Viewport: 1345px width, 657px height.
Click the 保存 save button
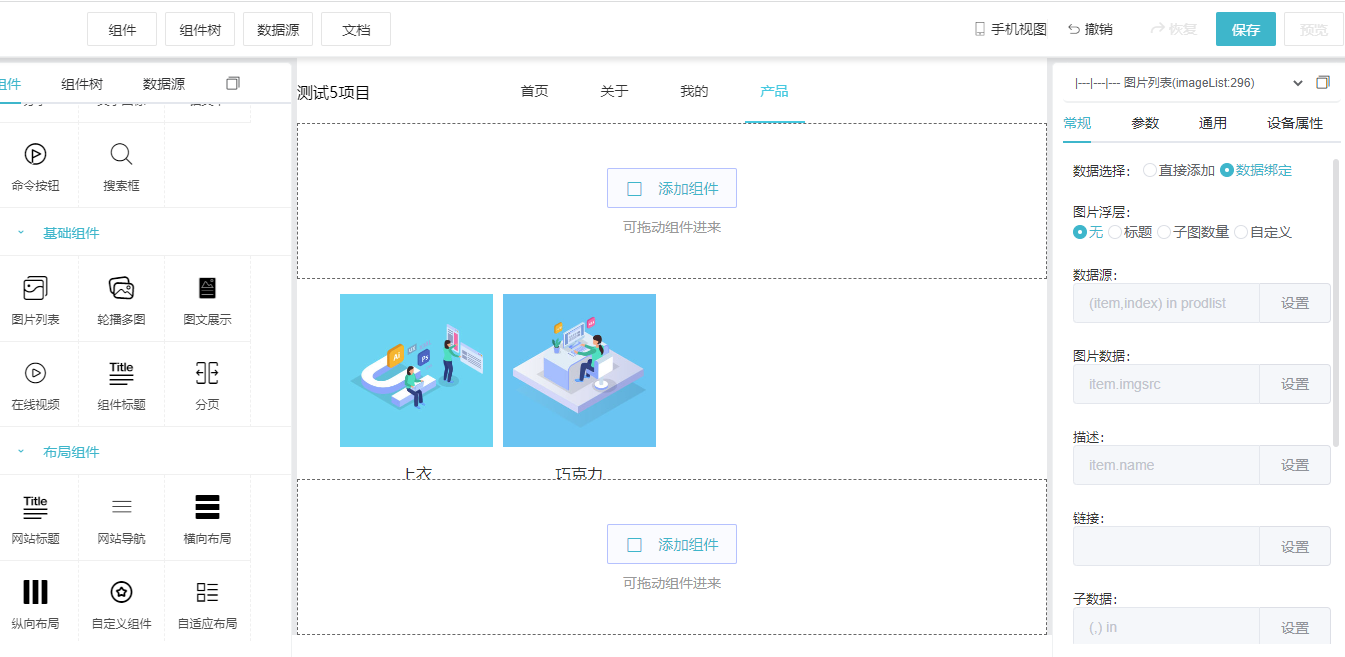[x=1246, y=29]
